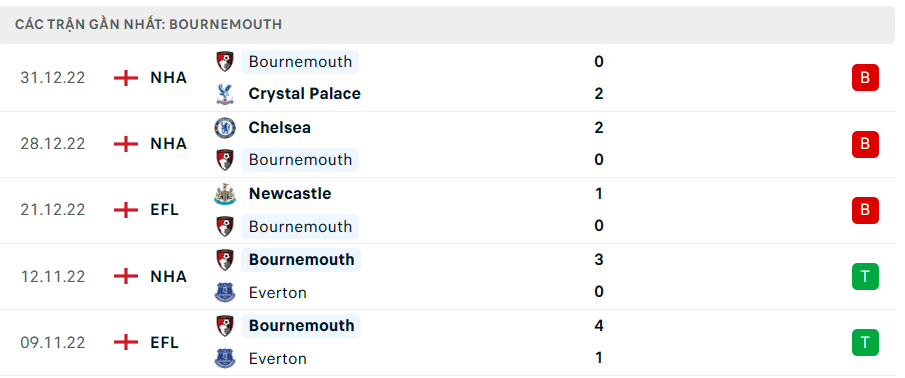Click the England flag on the 28.12.22 row
The width and height of the screenshot is (905, 378).
pyautogui.click(x=126, y=144)
